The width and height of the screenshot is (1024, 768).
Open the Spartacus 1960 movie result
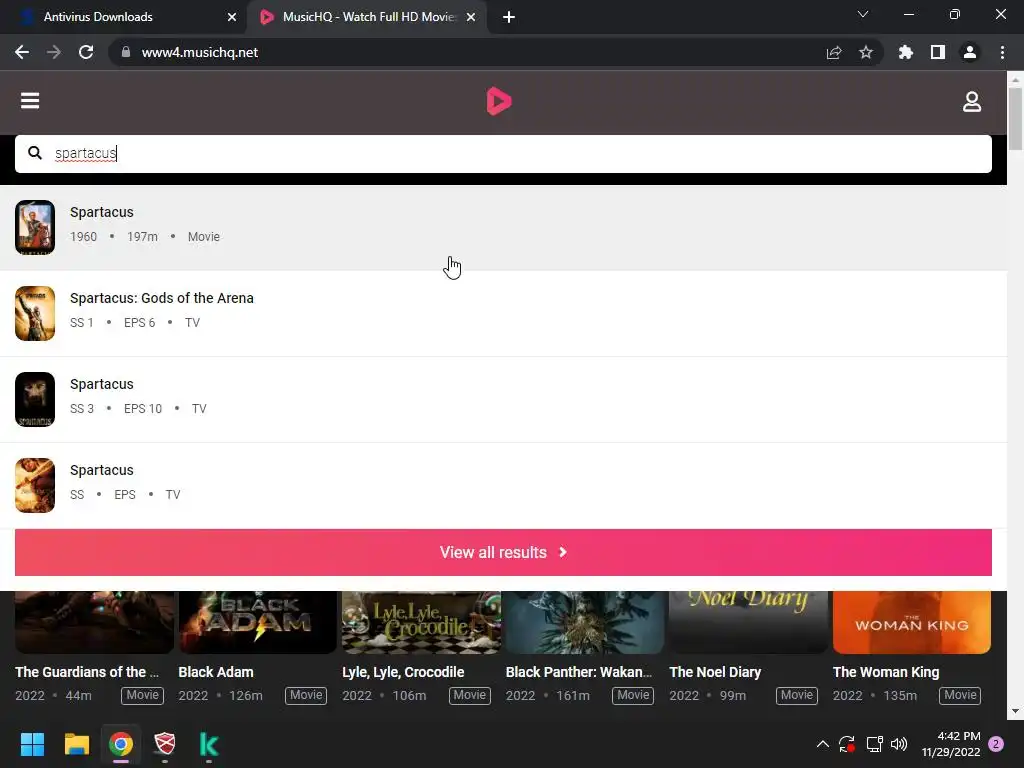(503, 228)
